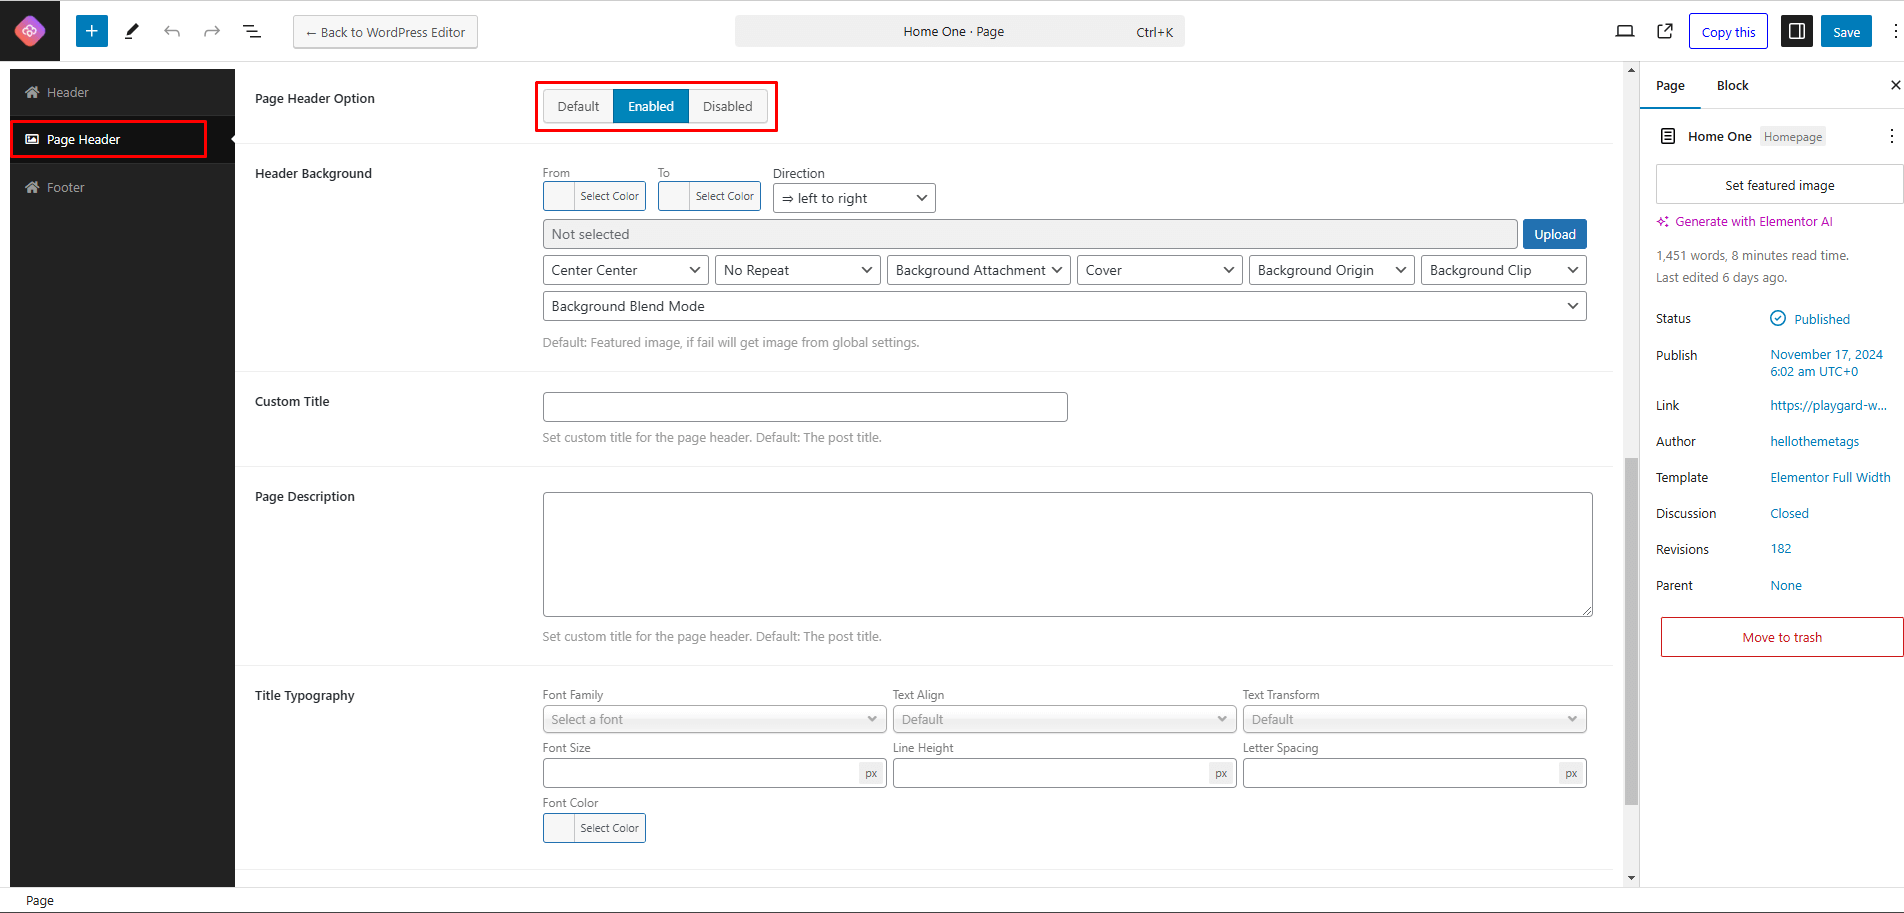
Task: Pick the title Font Color
Action: 594,828
